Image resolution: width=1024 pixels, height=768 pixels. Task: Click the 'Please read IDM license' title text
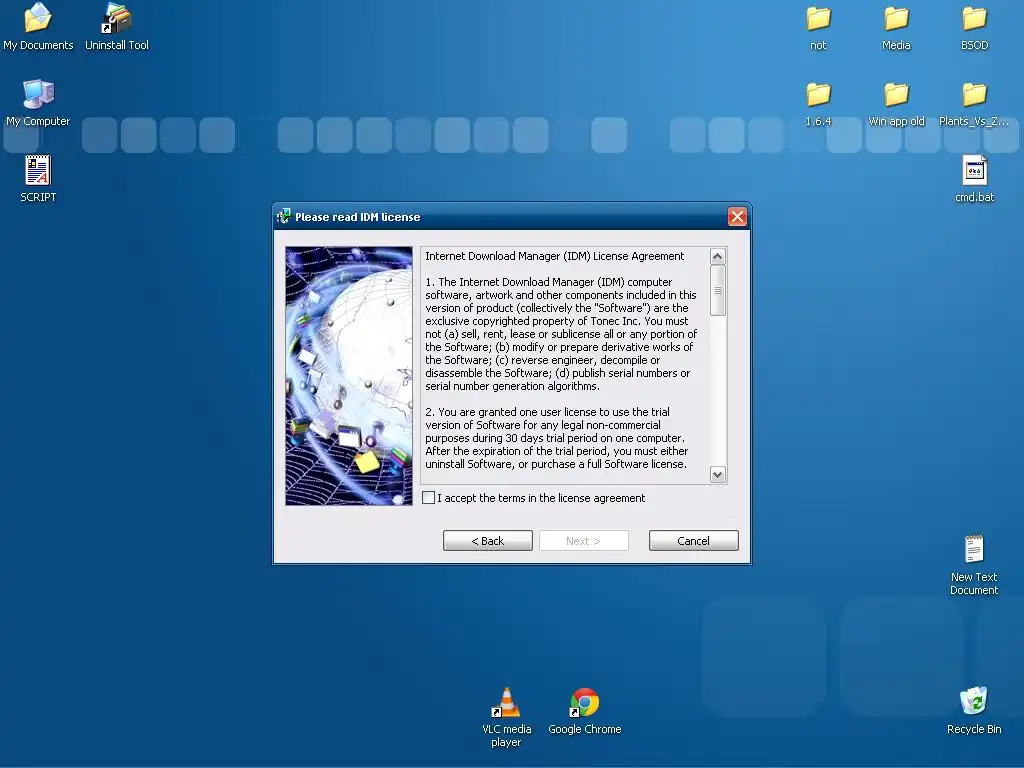(358, 217)
